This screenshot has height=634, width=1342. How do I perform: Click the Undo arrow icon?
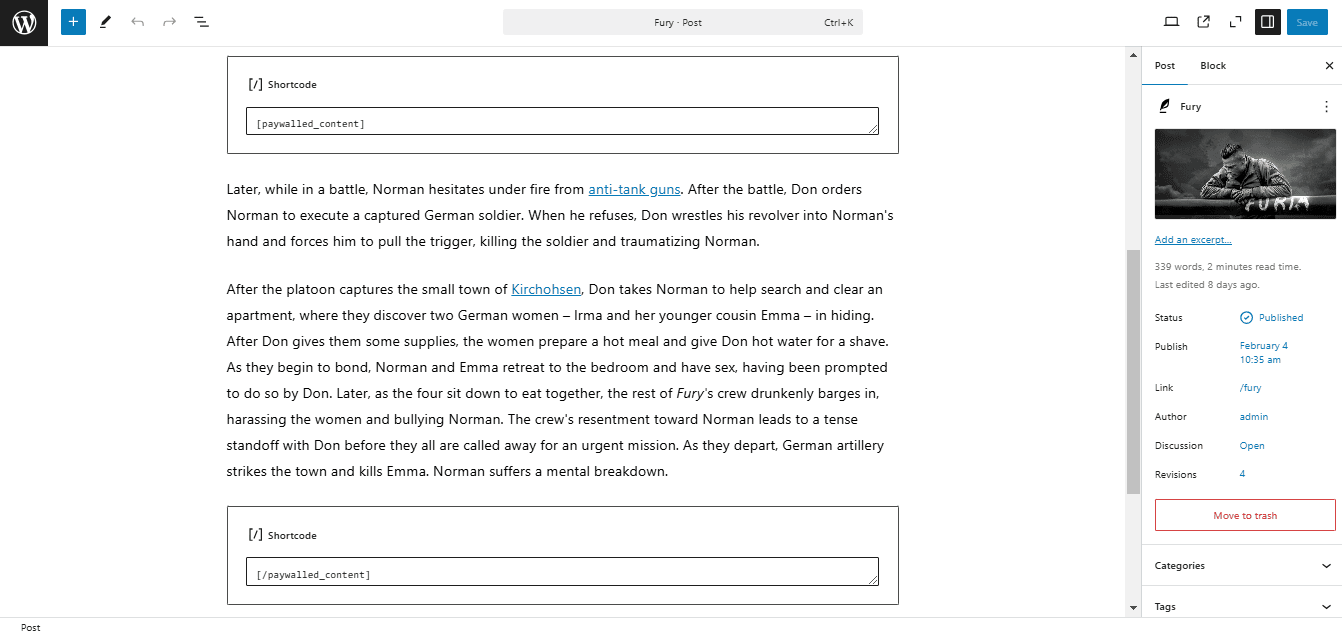pyautogui.click(x=137, y=22)
